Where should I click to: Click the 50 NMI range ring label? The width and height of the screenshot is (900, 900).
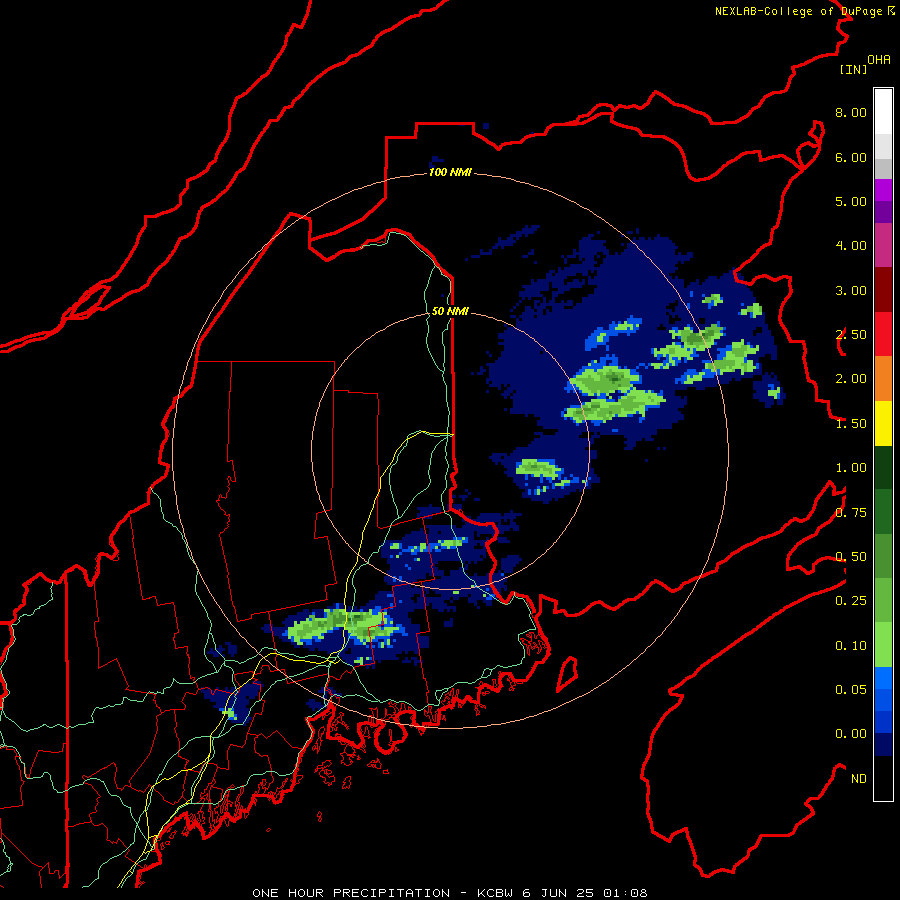point(450,311)
